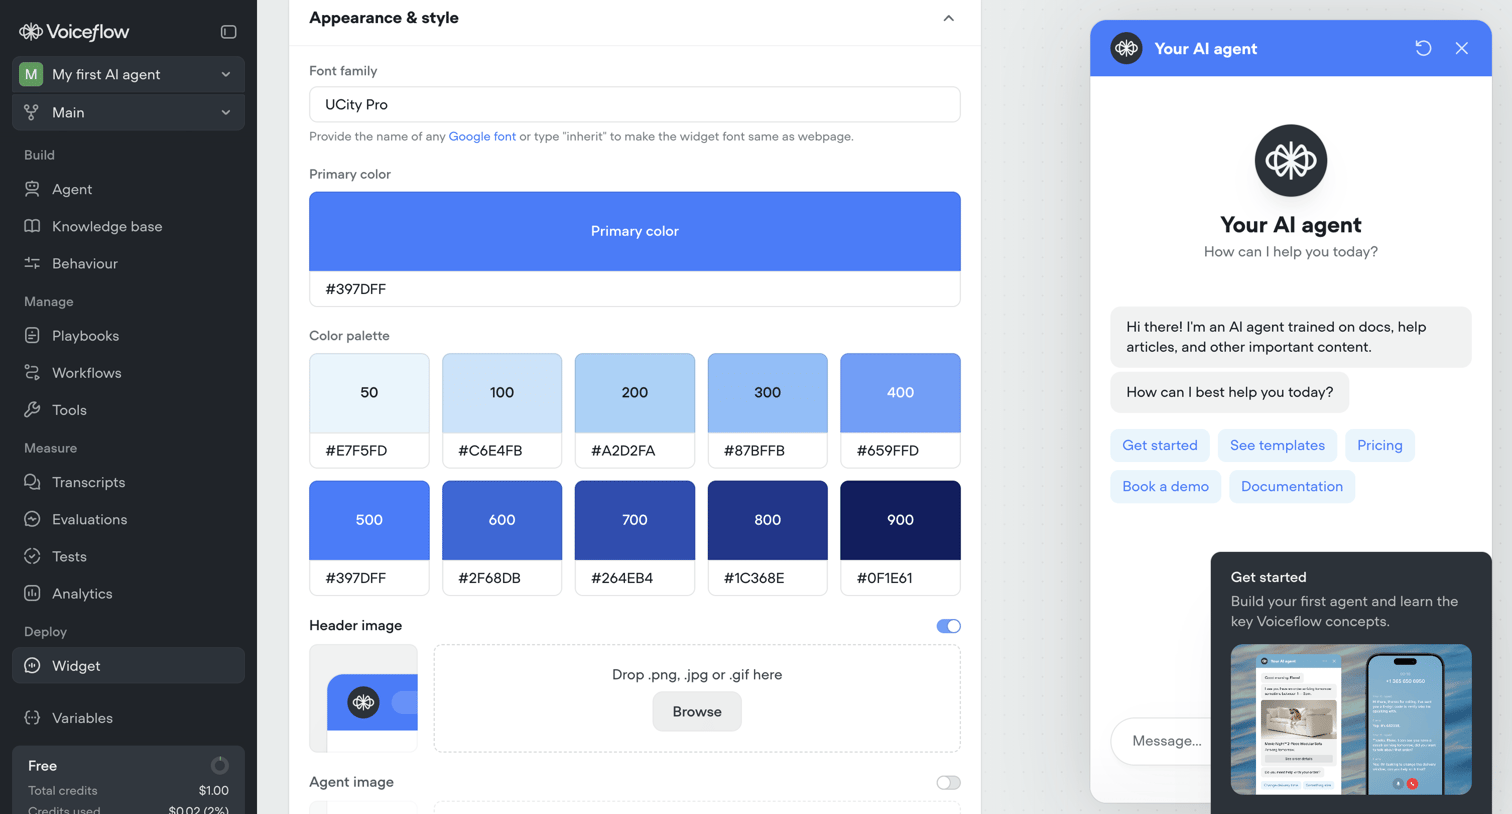
Task: Click the Evaluations icon
Action: (32, 519)
